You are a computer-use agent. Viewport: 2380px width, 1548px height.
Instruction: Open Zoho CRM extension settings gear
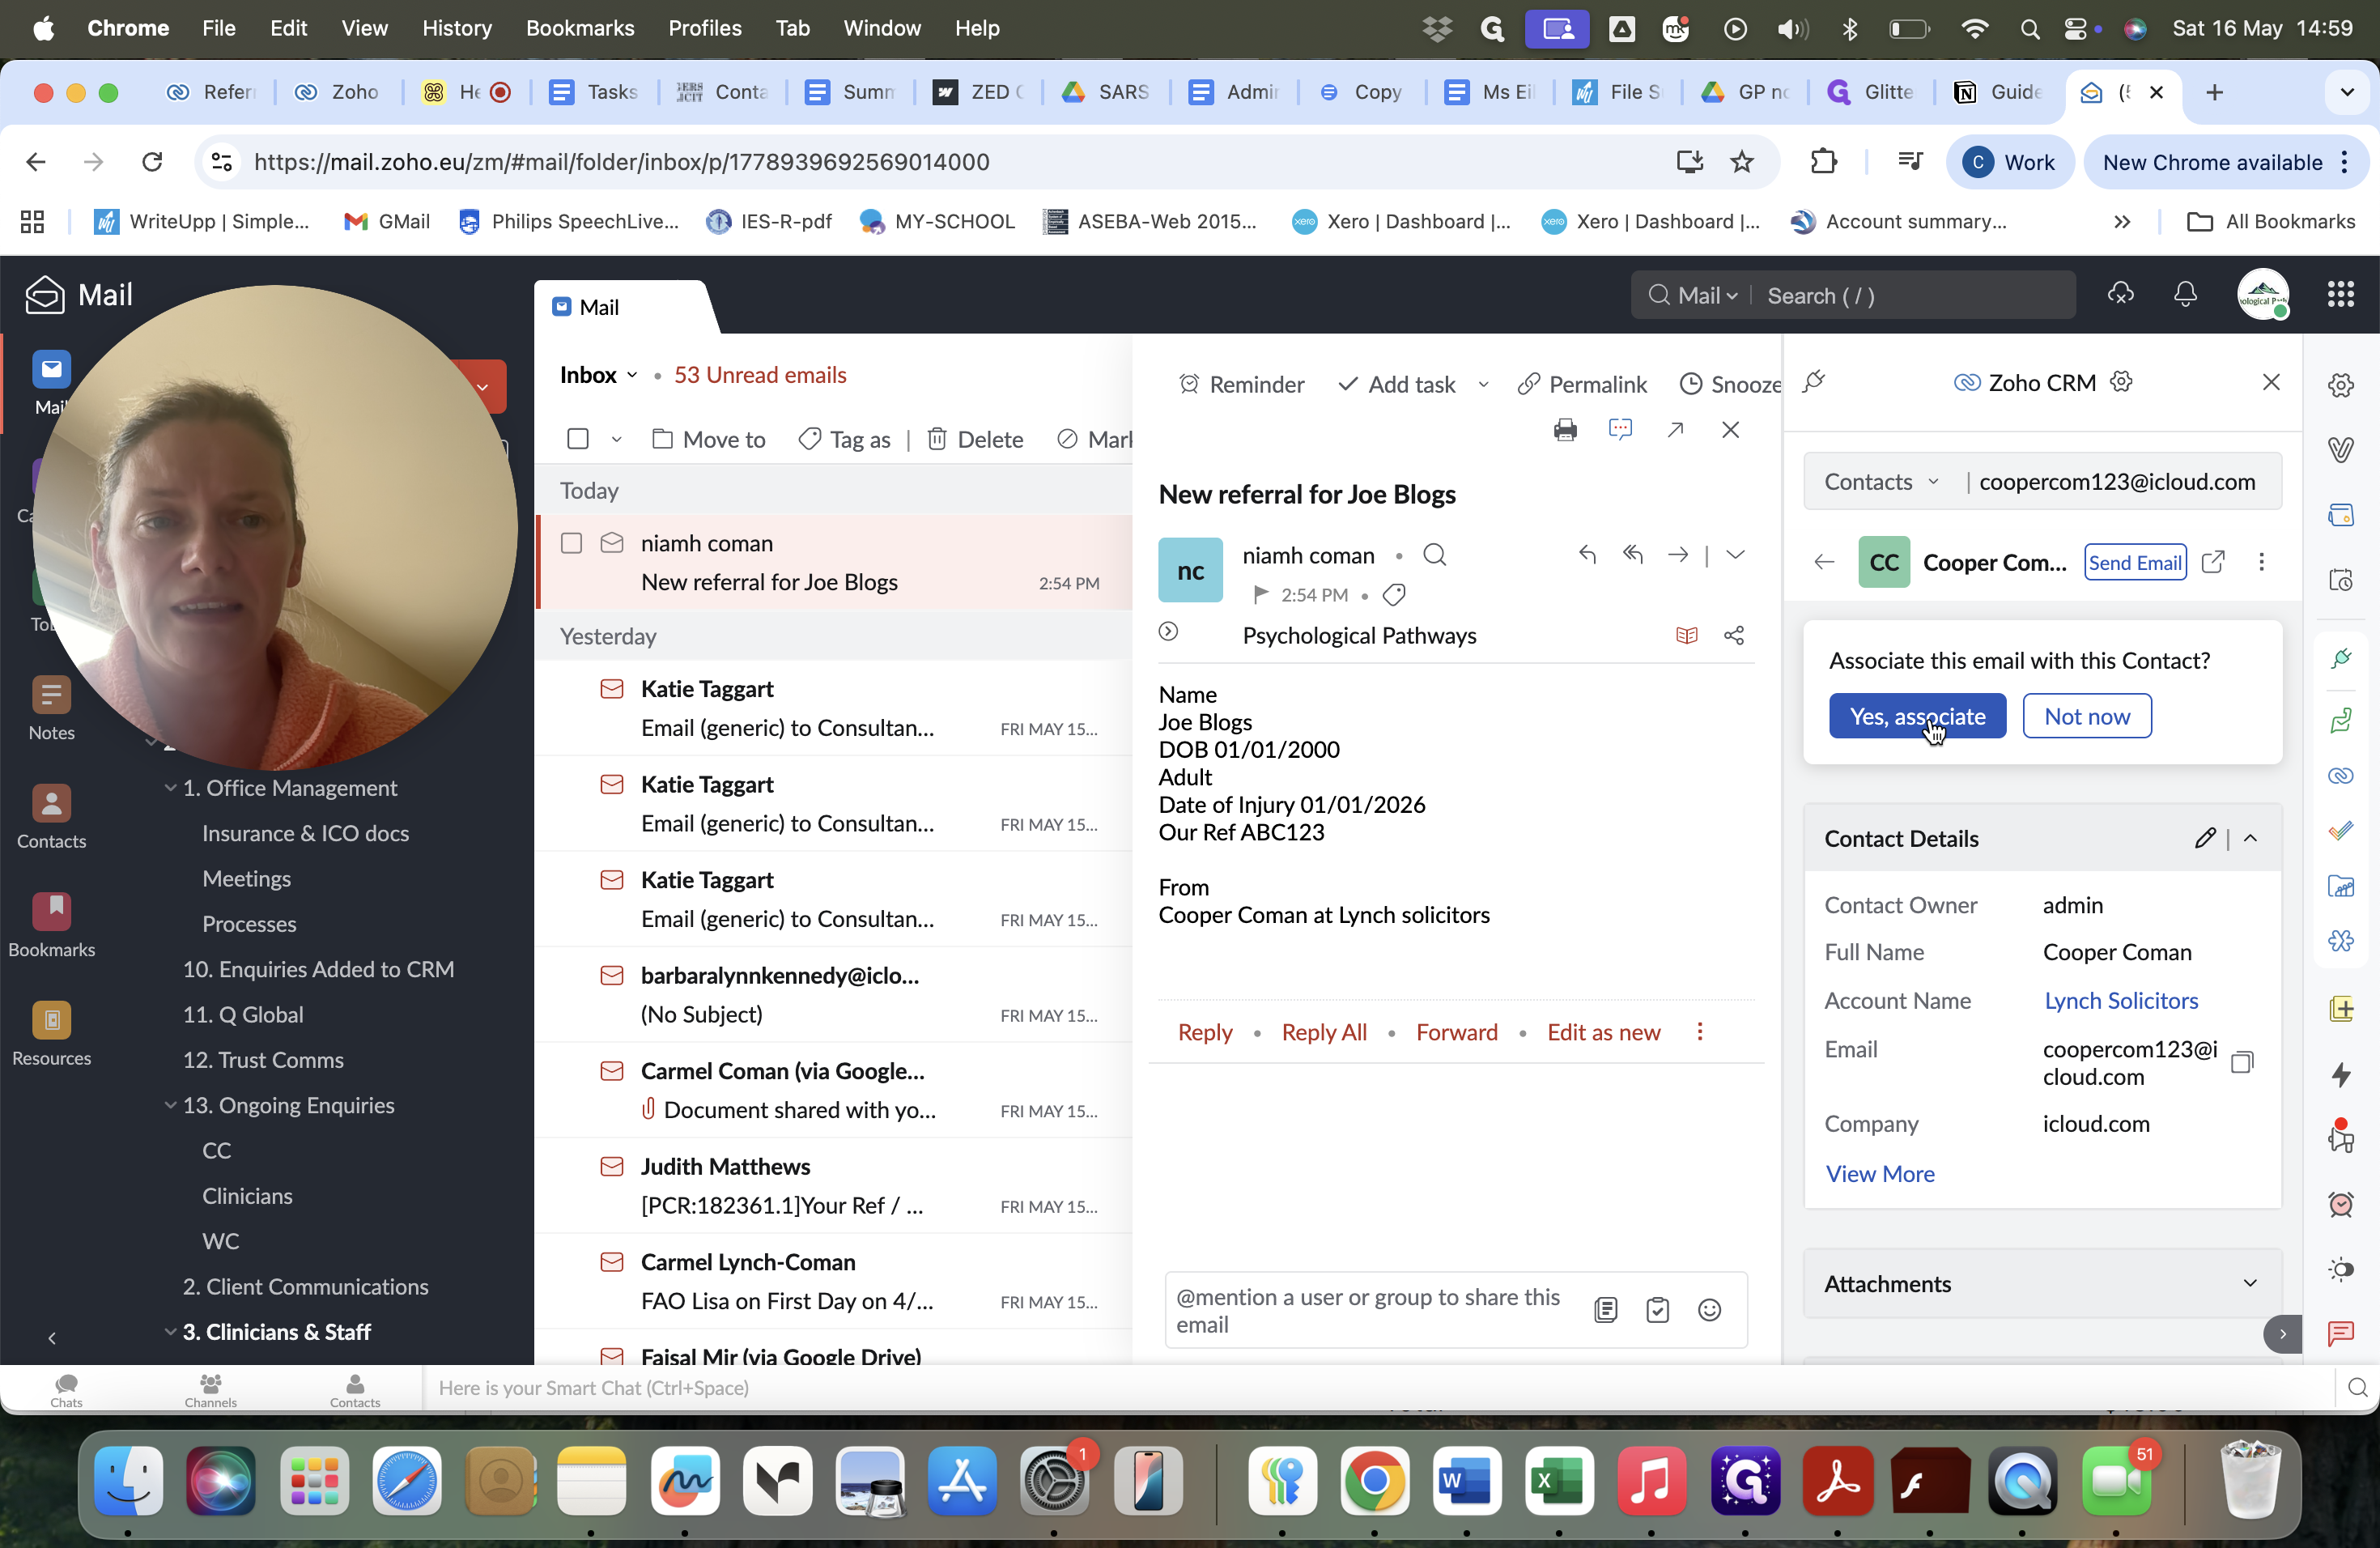pos(2121,382)
